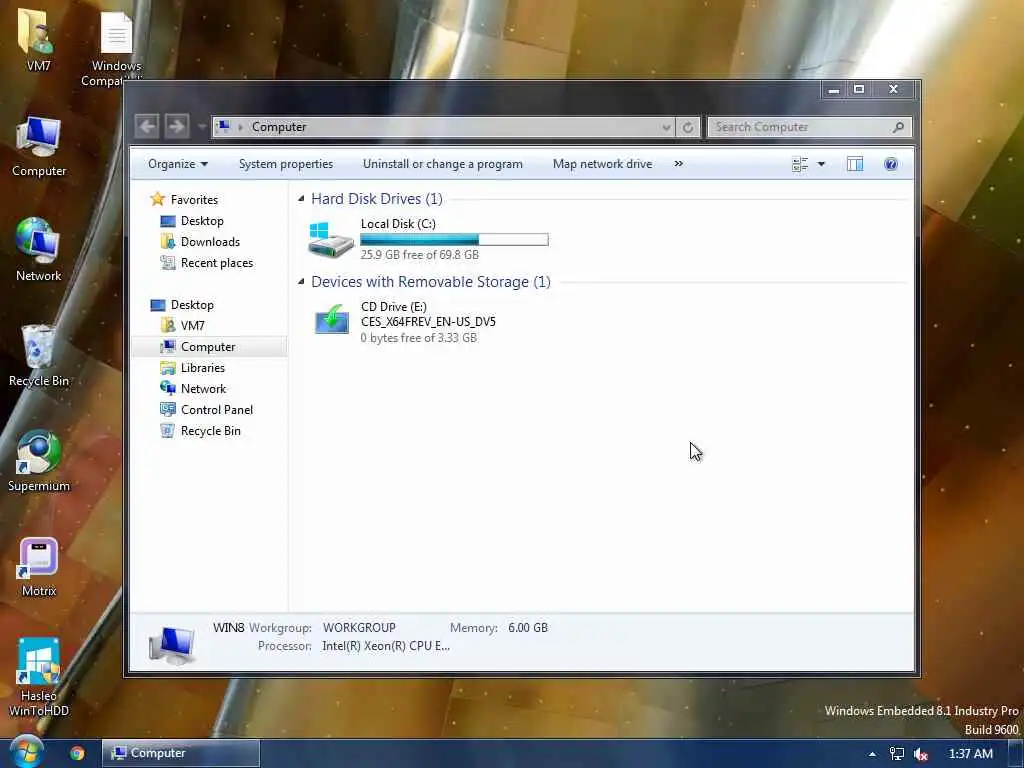1024x768 pixels.
Task: Open Recent places
Action: click(x=216, y=263)
